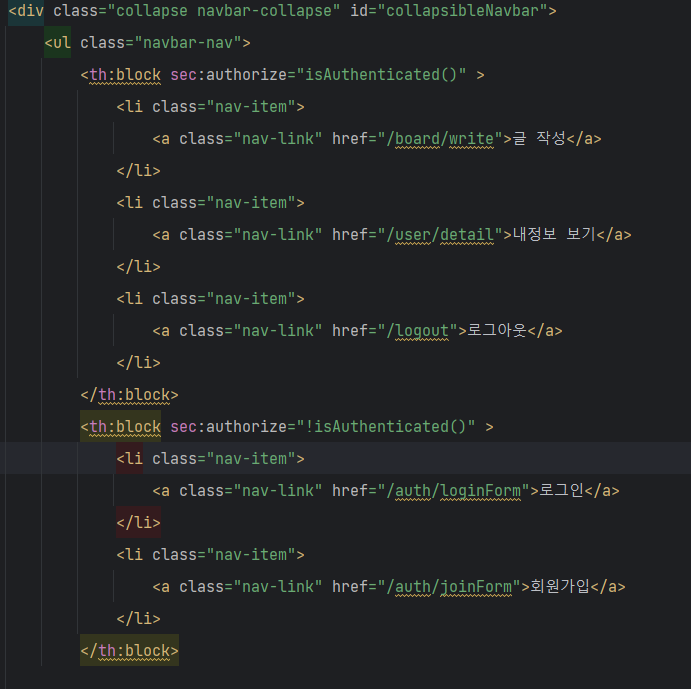
Task: Click the opening ul tag
Action: (x=57, y=43)
